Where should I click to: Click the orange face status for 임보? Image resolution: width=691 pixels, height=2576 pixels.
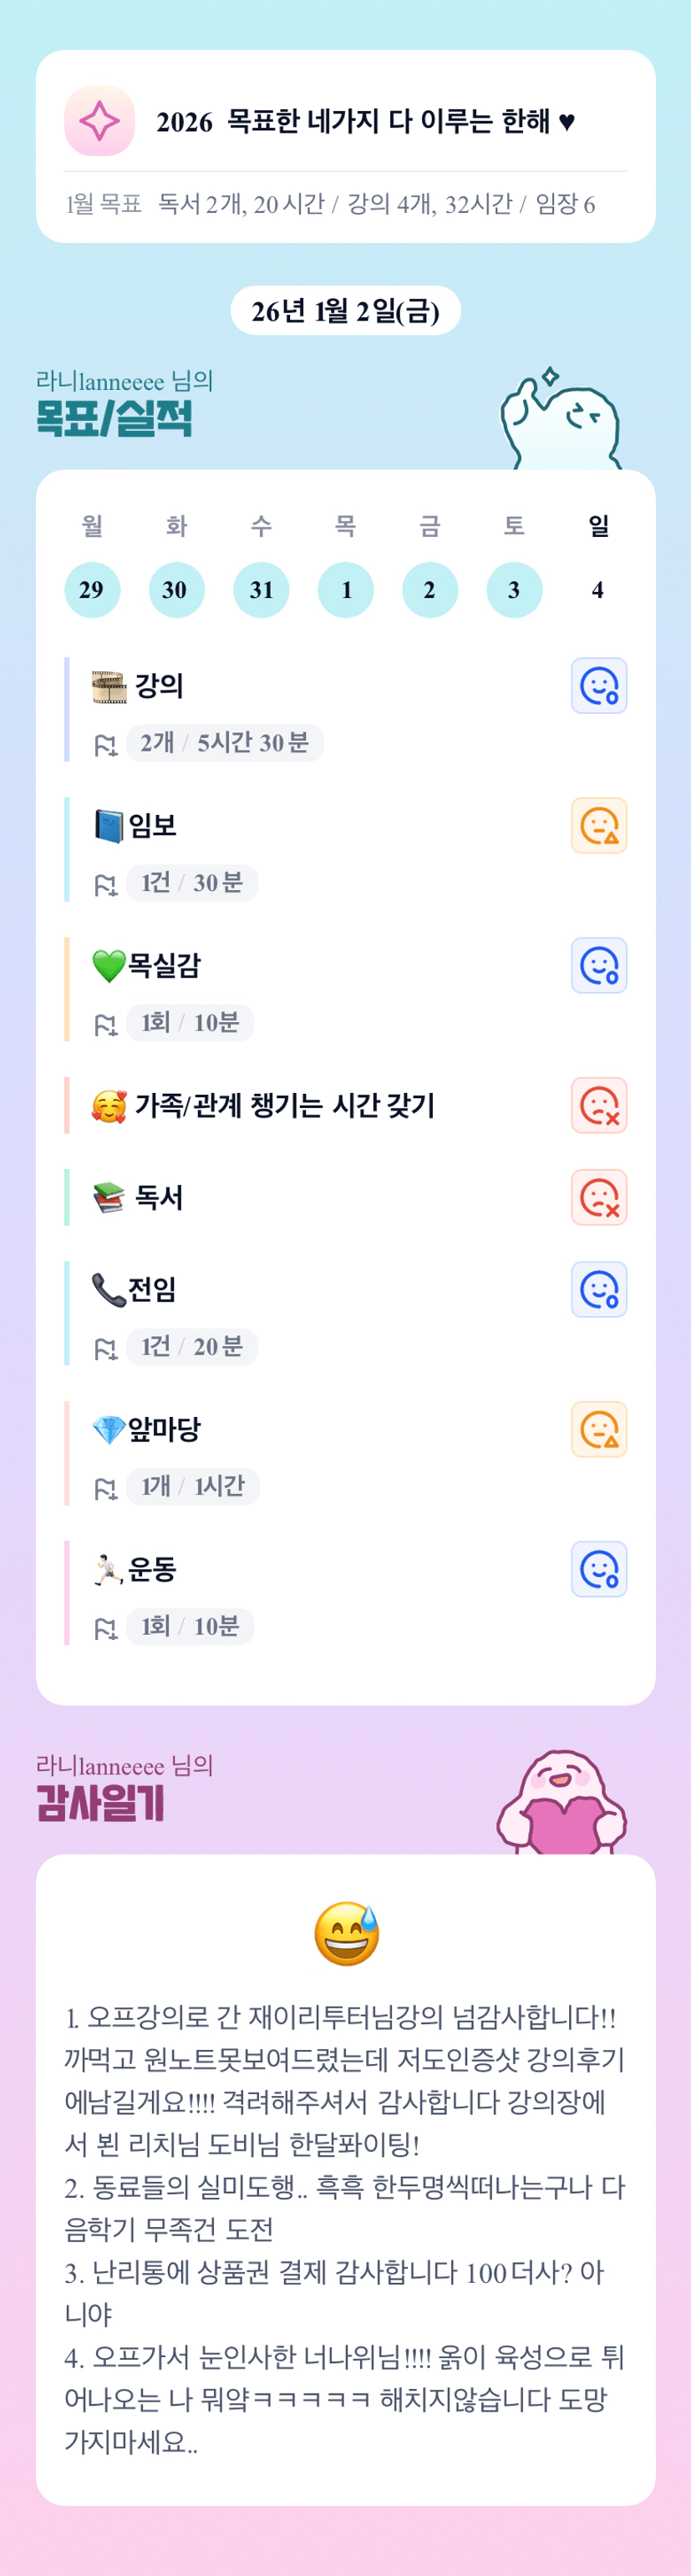598,826
